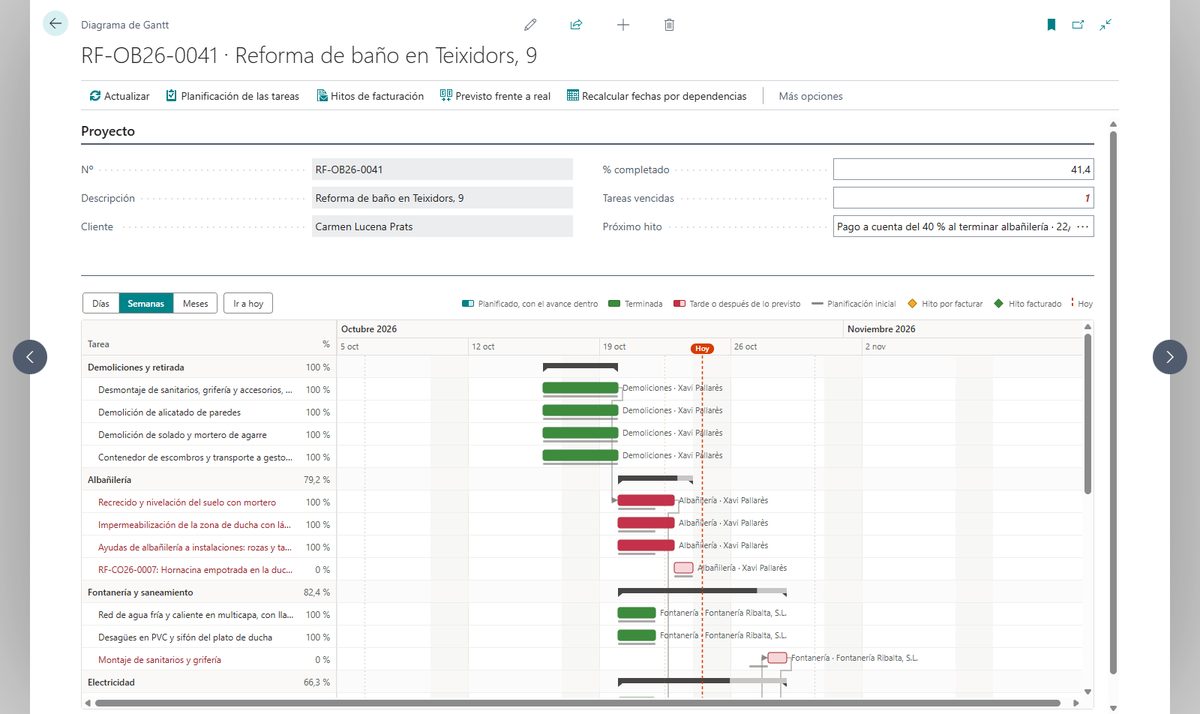The width and height of the screenshot is (1200, 714).
Task: Click the Tarea column header
Action: point(99,344)
